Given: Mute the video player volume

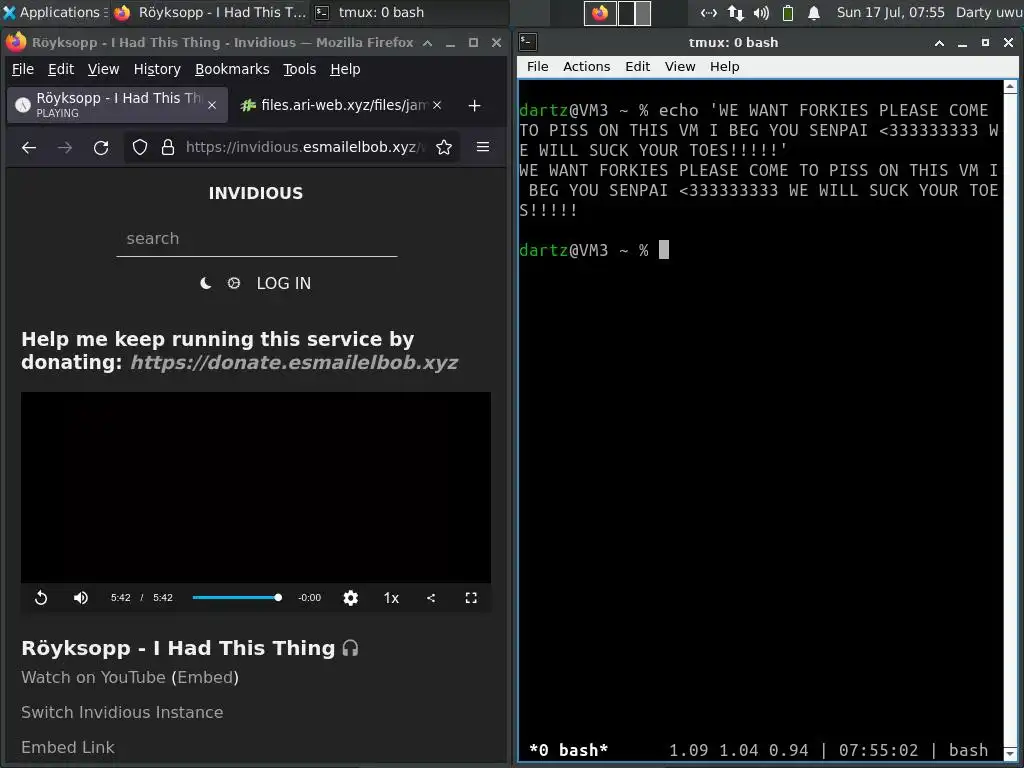Looking at the screenshot, I should click(80, 598).
